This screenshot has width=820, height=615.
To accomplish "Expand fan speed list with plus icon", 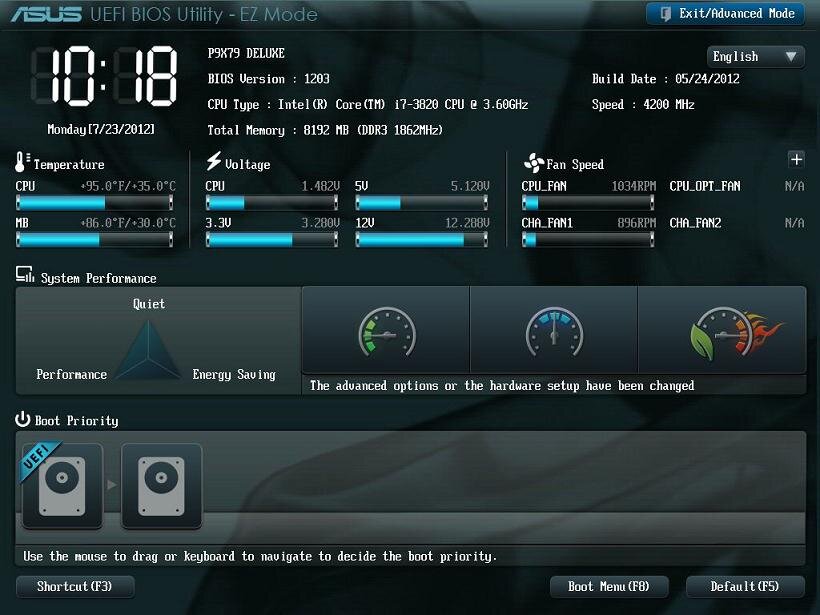I will click(796, 160).
